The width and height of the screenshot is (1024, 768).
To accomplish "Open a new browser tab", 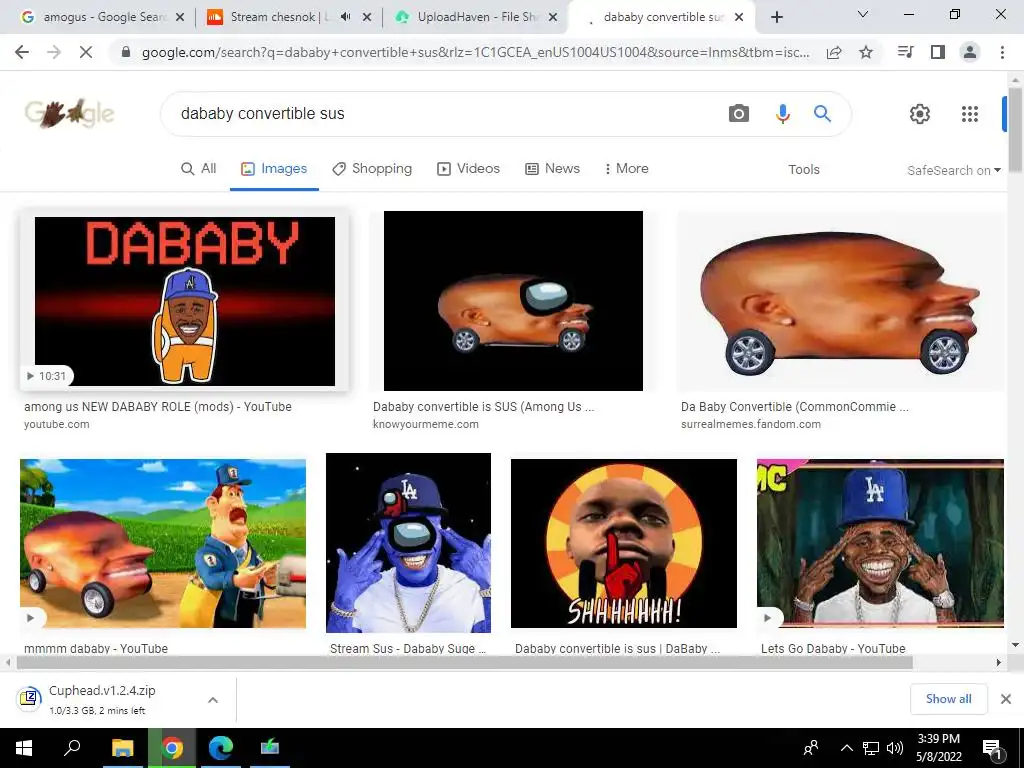I will coord(776,18).
